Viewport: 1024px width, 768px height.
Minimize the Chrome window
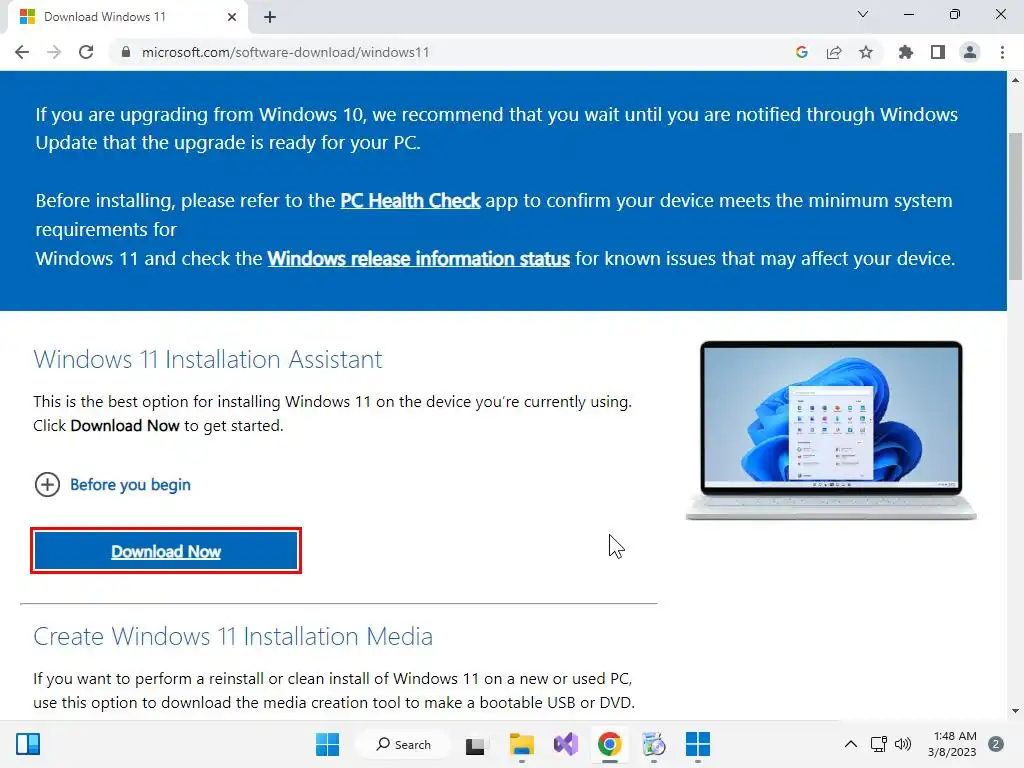(909, 14)
